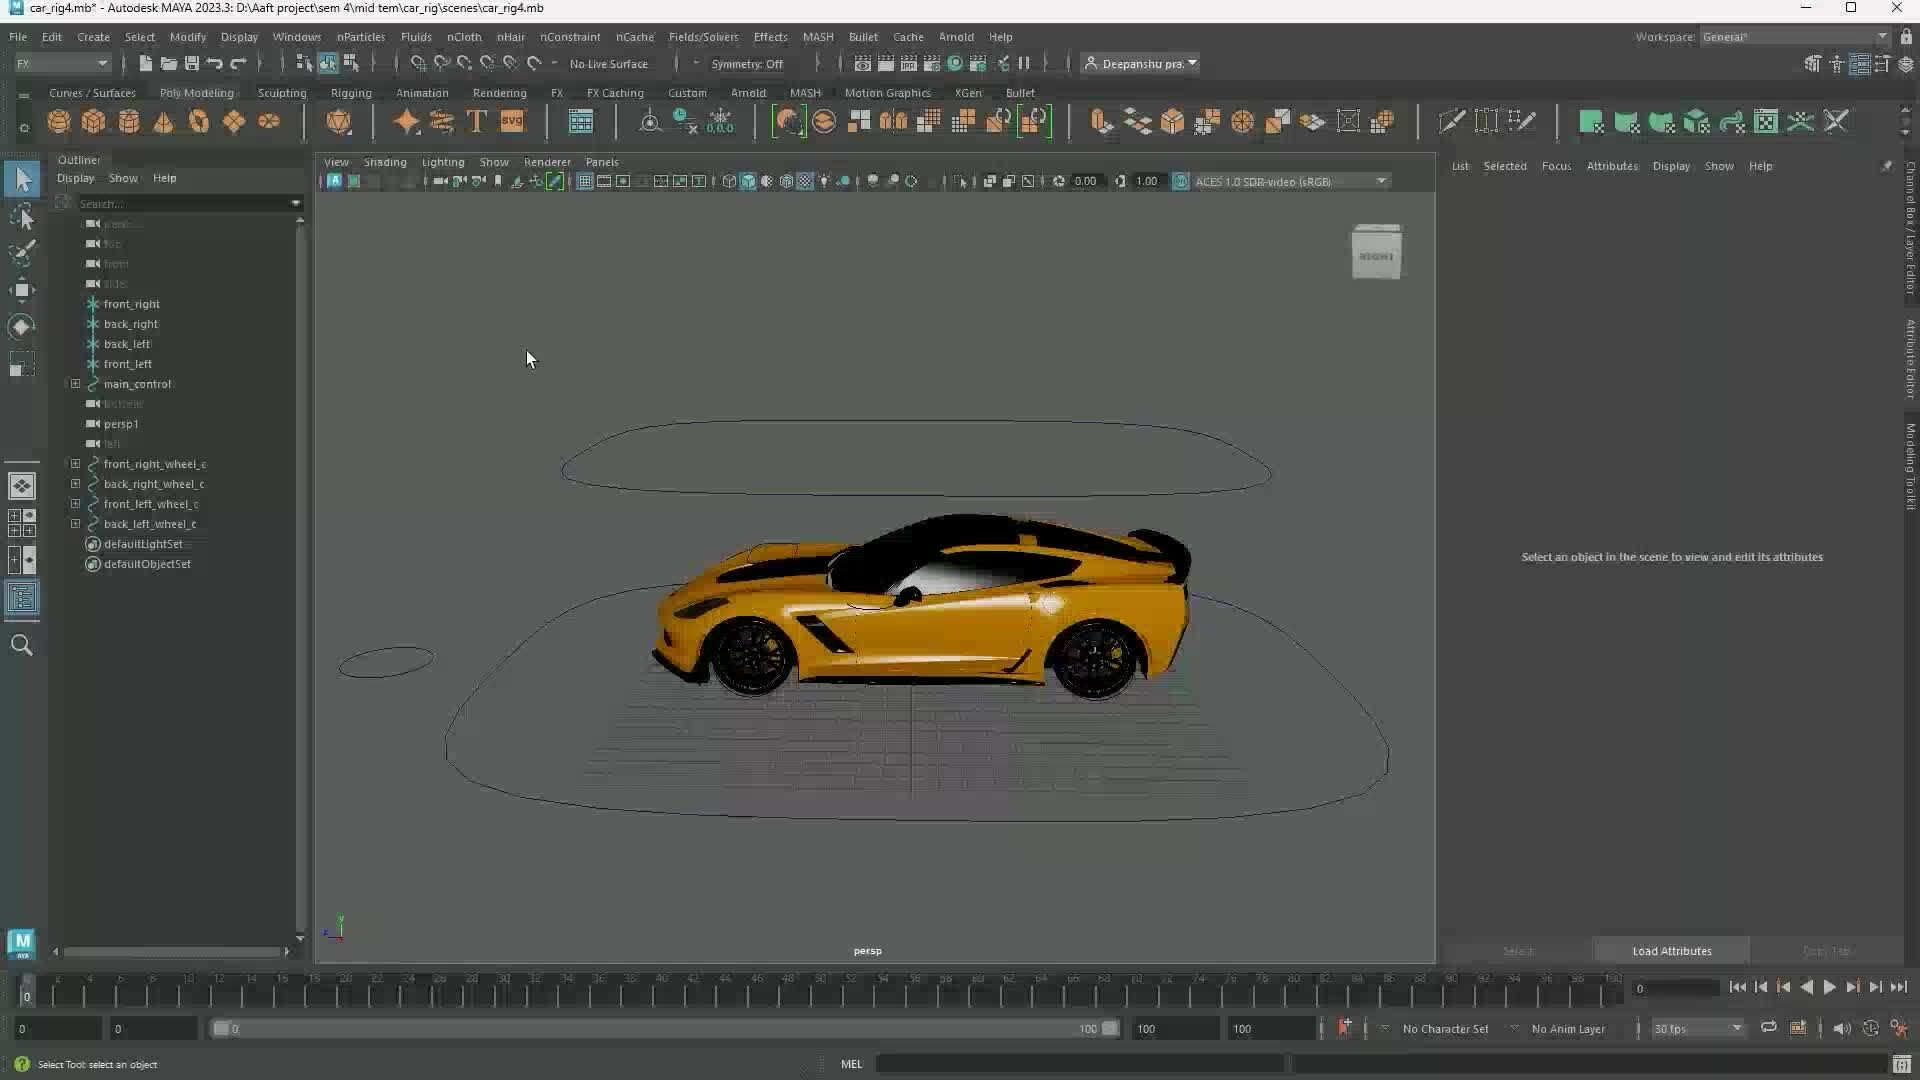Open the ACES 1.0 SDR-video color dropdown
The height and width of the screenshot is (1080, 1920).
[1382, 181]
